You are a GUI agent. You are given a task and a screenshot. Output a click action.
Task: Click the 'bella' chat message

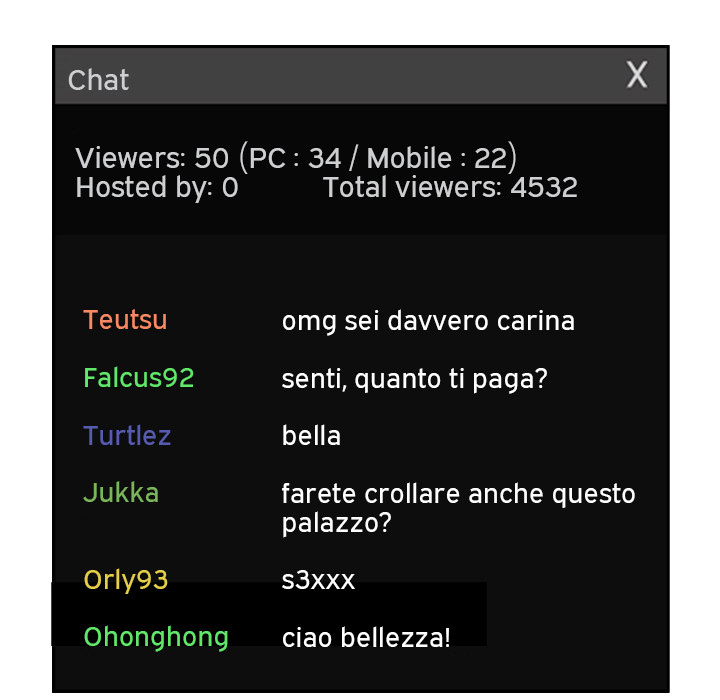click(311, 435)
